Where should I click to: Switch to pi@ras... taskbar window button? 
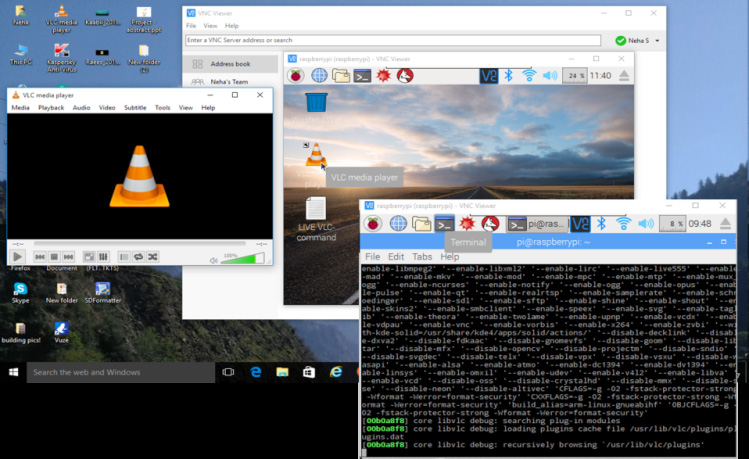[537, 224]
